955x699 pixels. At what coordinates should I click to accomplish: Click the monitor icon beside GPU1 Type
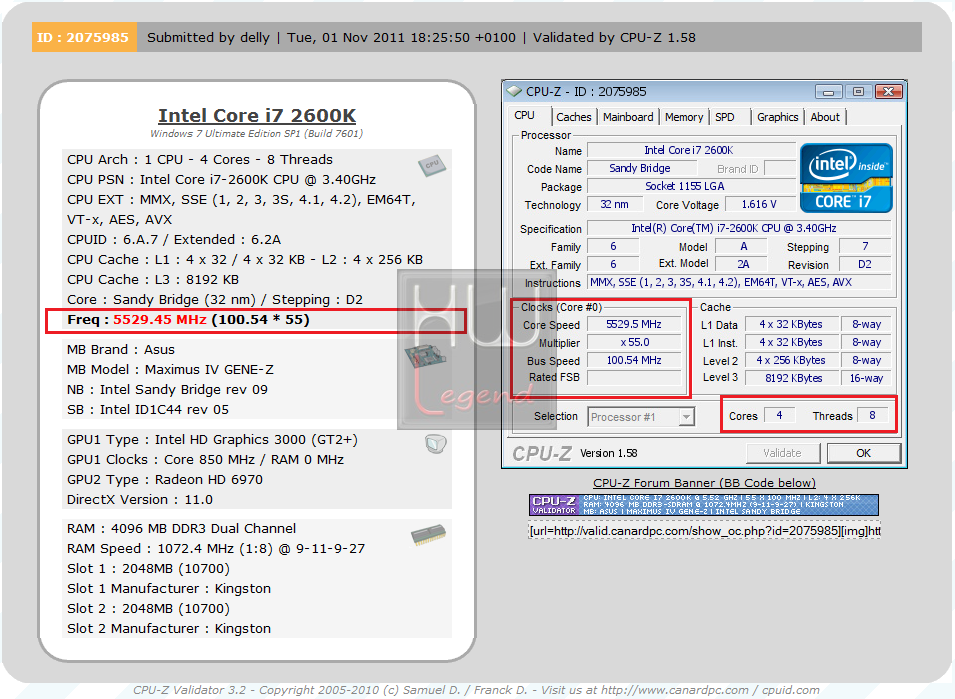coord(435,443)
